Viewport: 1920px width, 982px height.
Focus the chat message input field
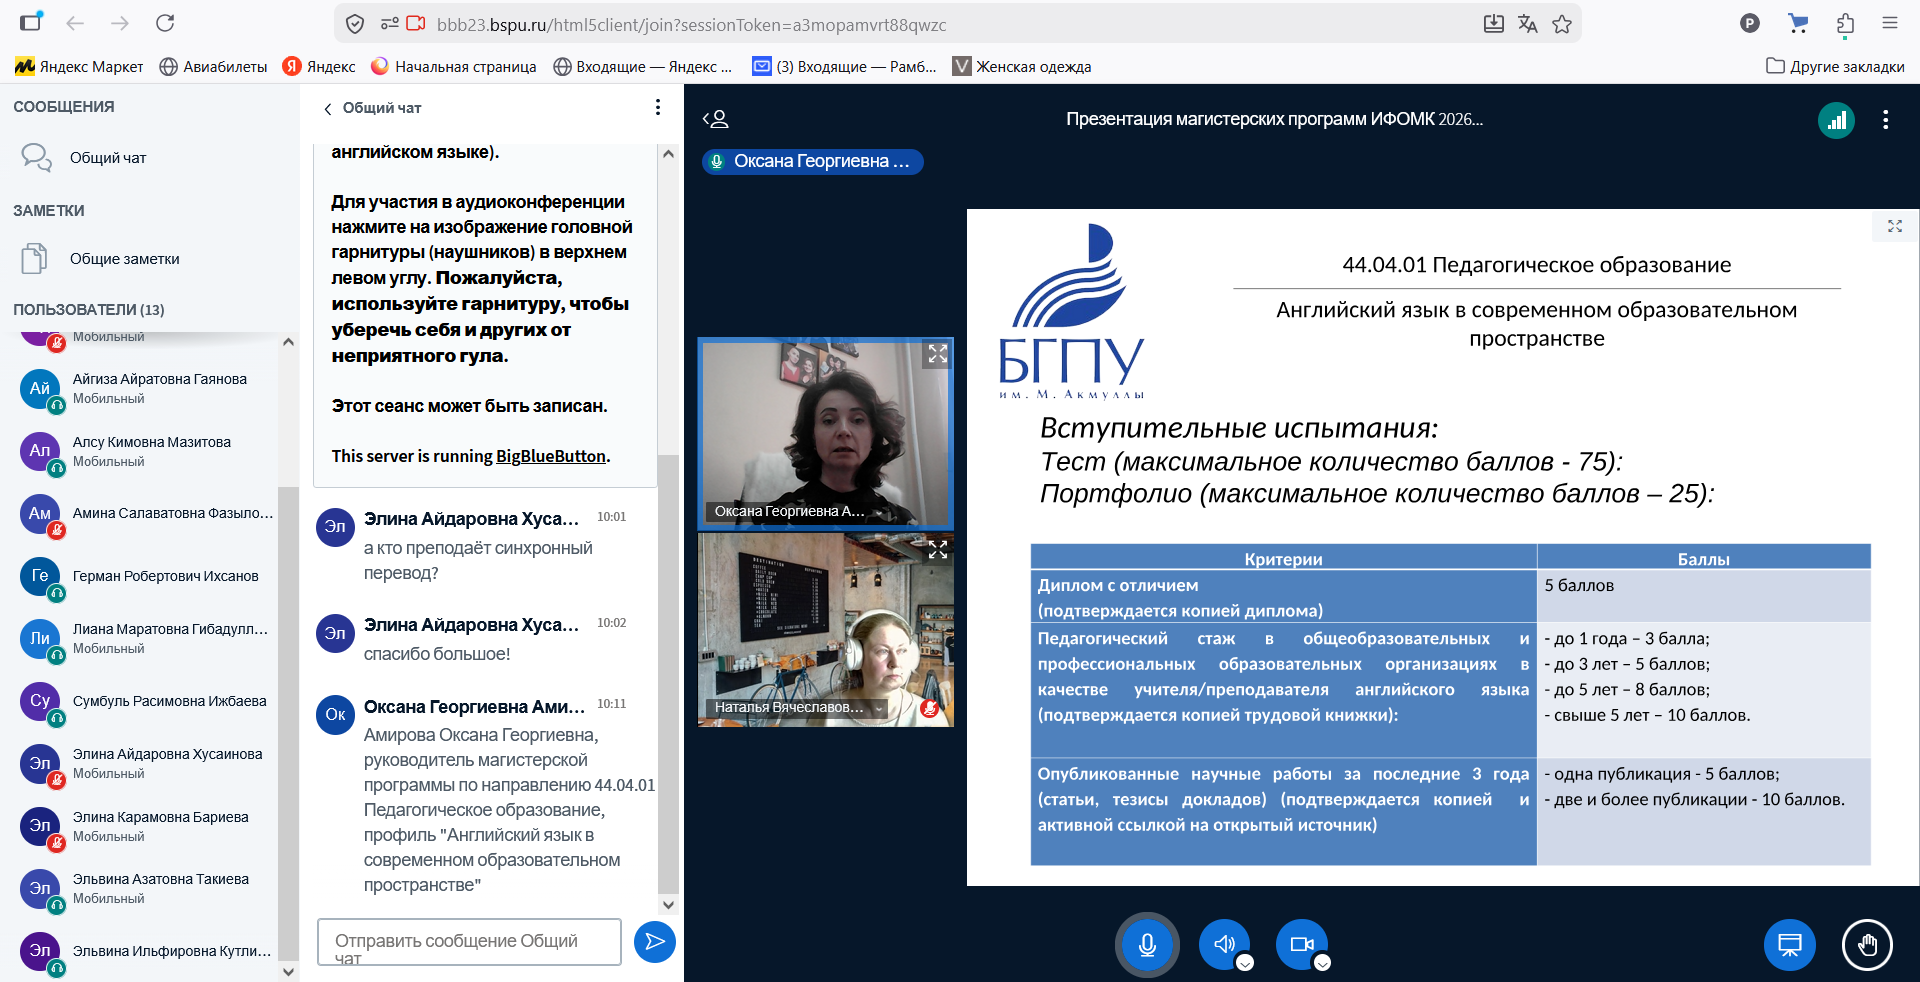tap(469, 942)
